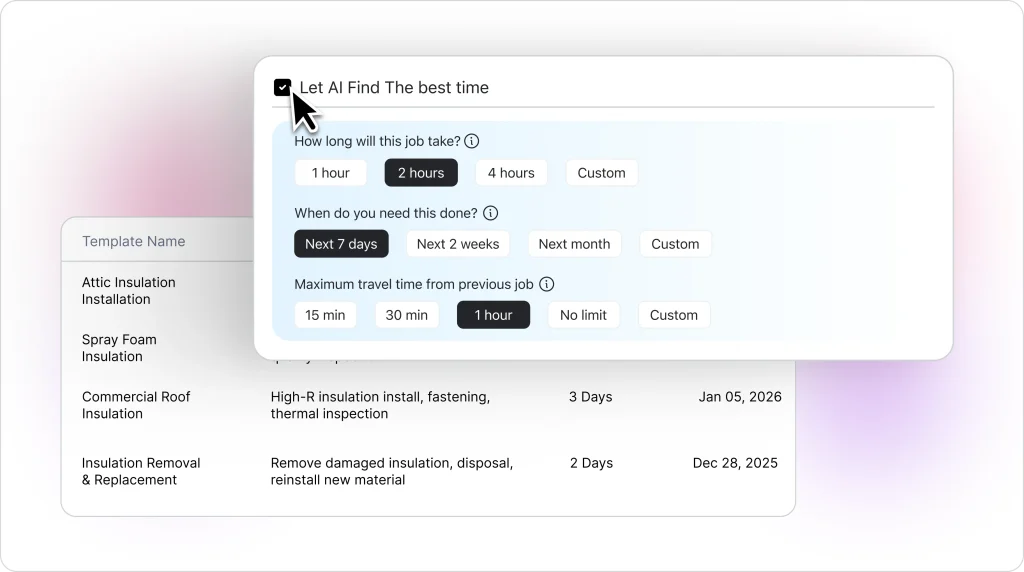Select 1 hour maximum travel time
The height and width of the screenshot is (572, 1024).
point(494,315)
